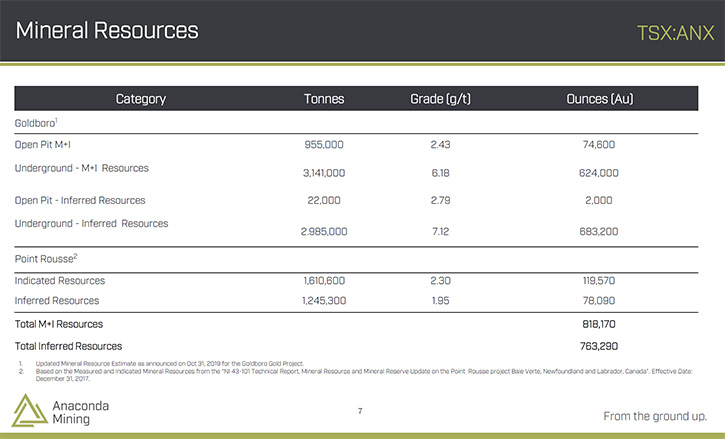The height and width of the screenshot is (439, 725).
Task: Click the 78,090 ounces value
Action: pyautogui.click(x=599, y=301)
